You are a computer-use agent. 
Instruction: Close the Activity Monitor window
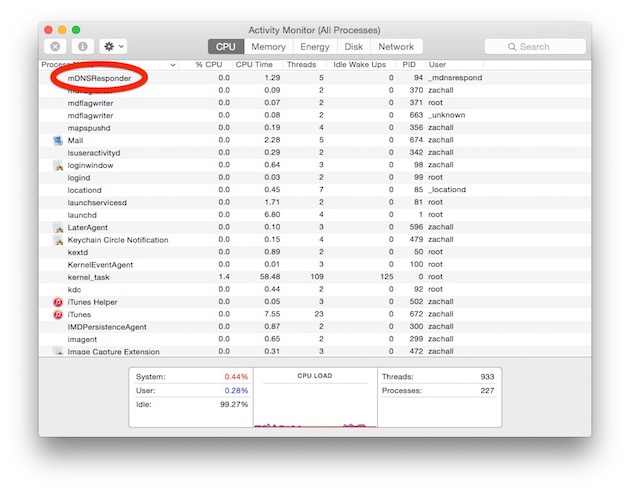click(49, 30)
